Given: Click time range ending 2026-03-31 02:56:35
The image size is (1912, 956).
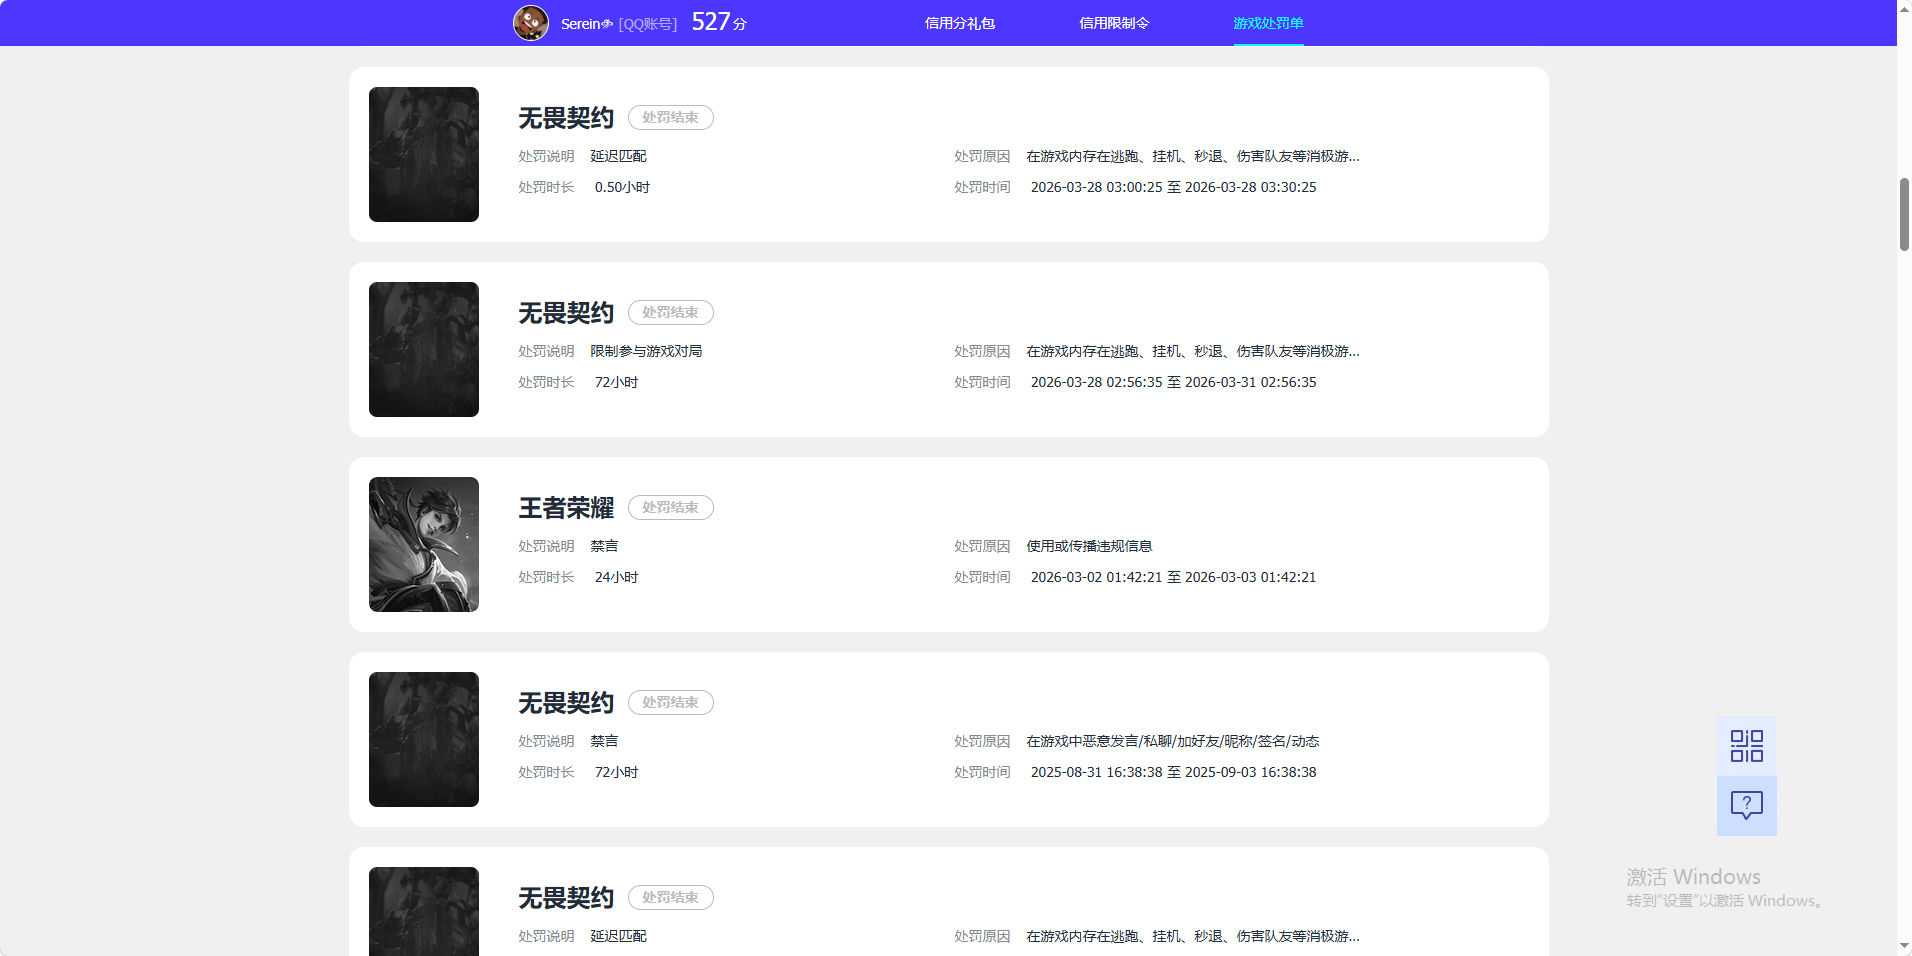Looking at the screenshot, I should 1173,382.
